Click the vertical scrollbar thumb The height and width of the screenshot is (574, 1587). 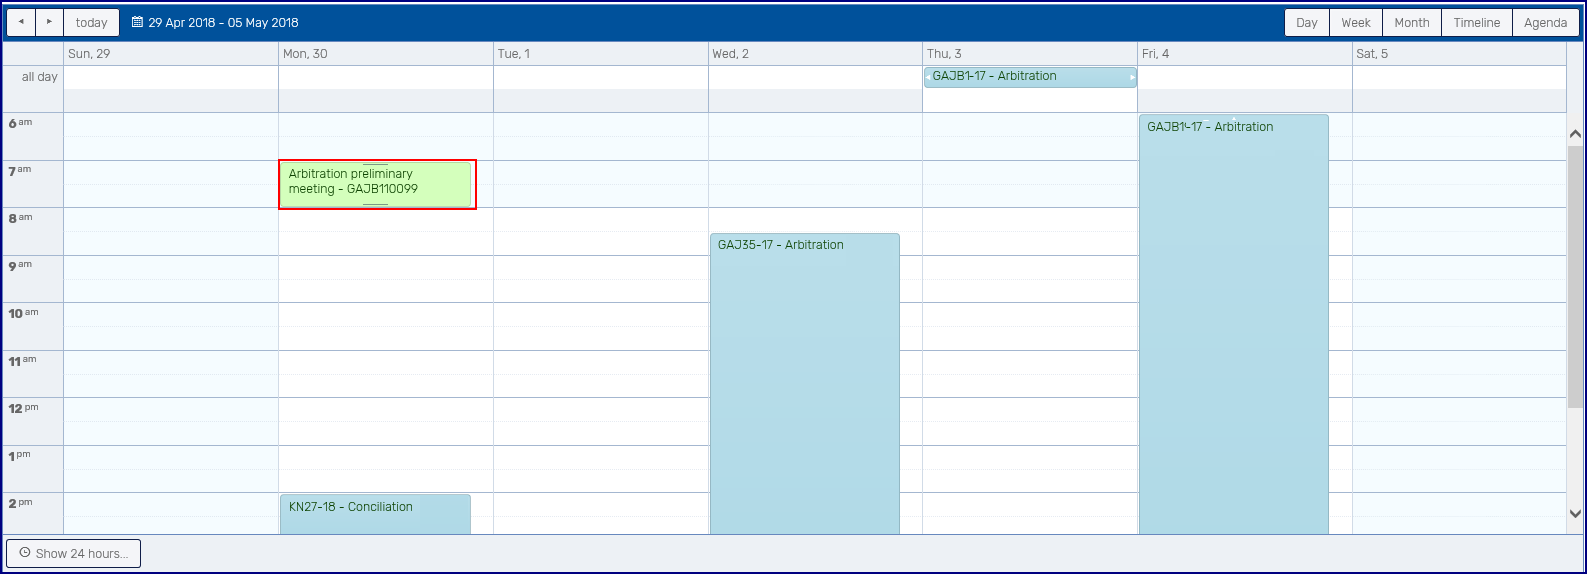point(1575,277)
